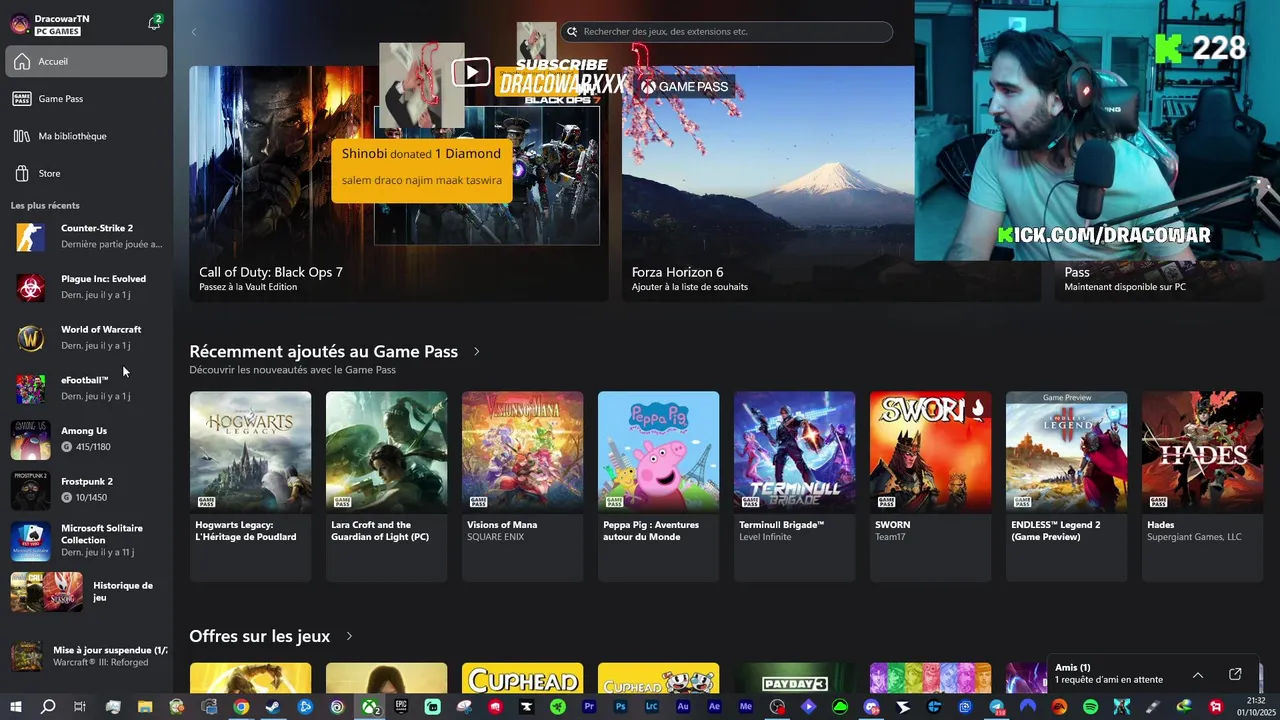Click the DracowarTN profile avatar
The width and height of the screenshot is (1280, 720).
click(20, 24)
